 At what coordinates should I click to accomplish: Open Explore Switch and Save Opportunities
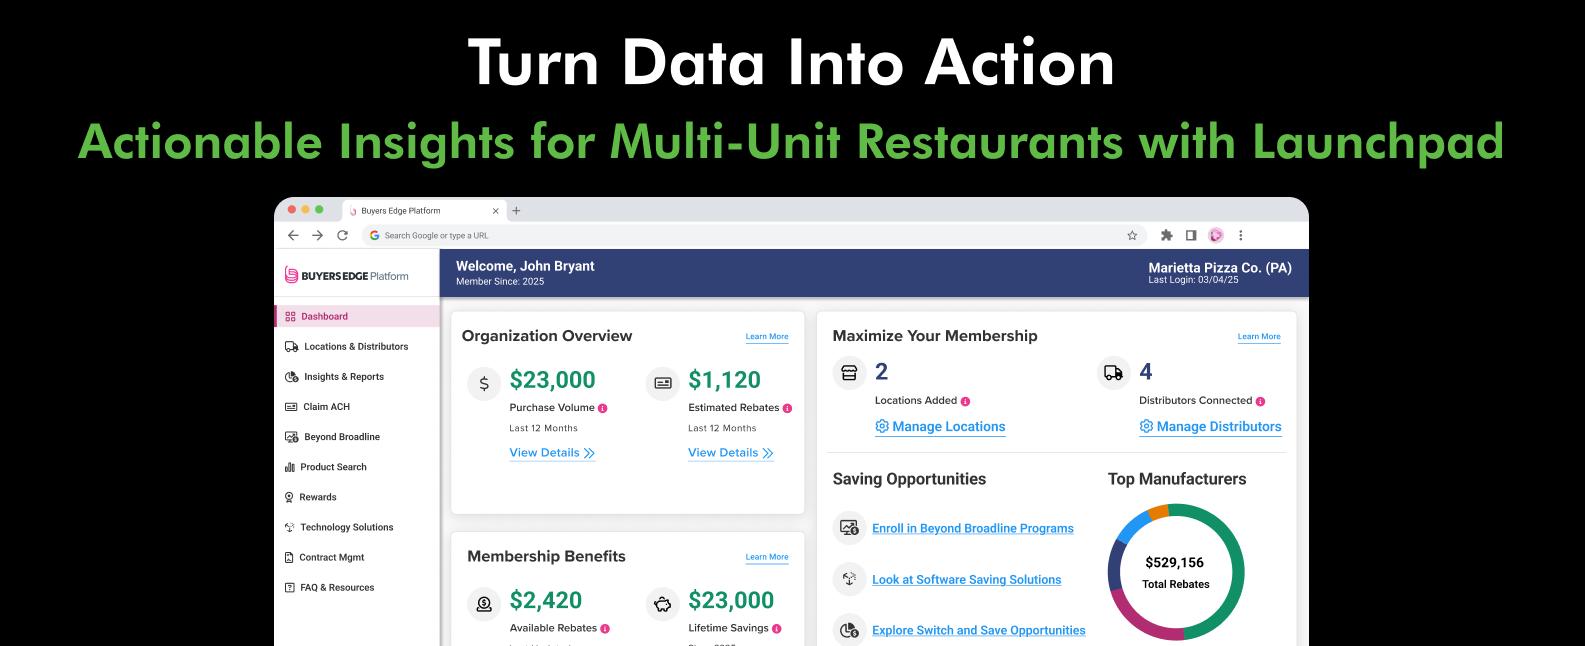[x=979, y=631]
